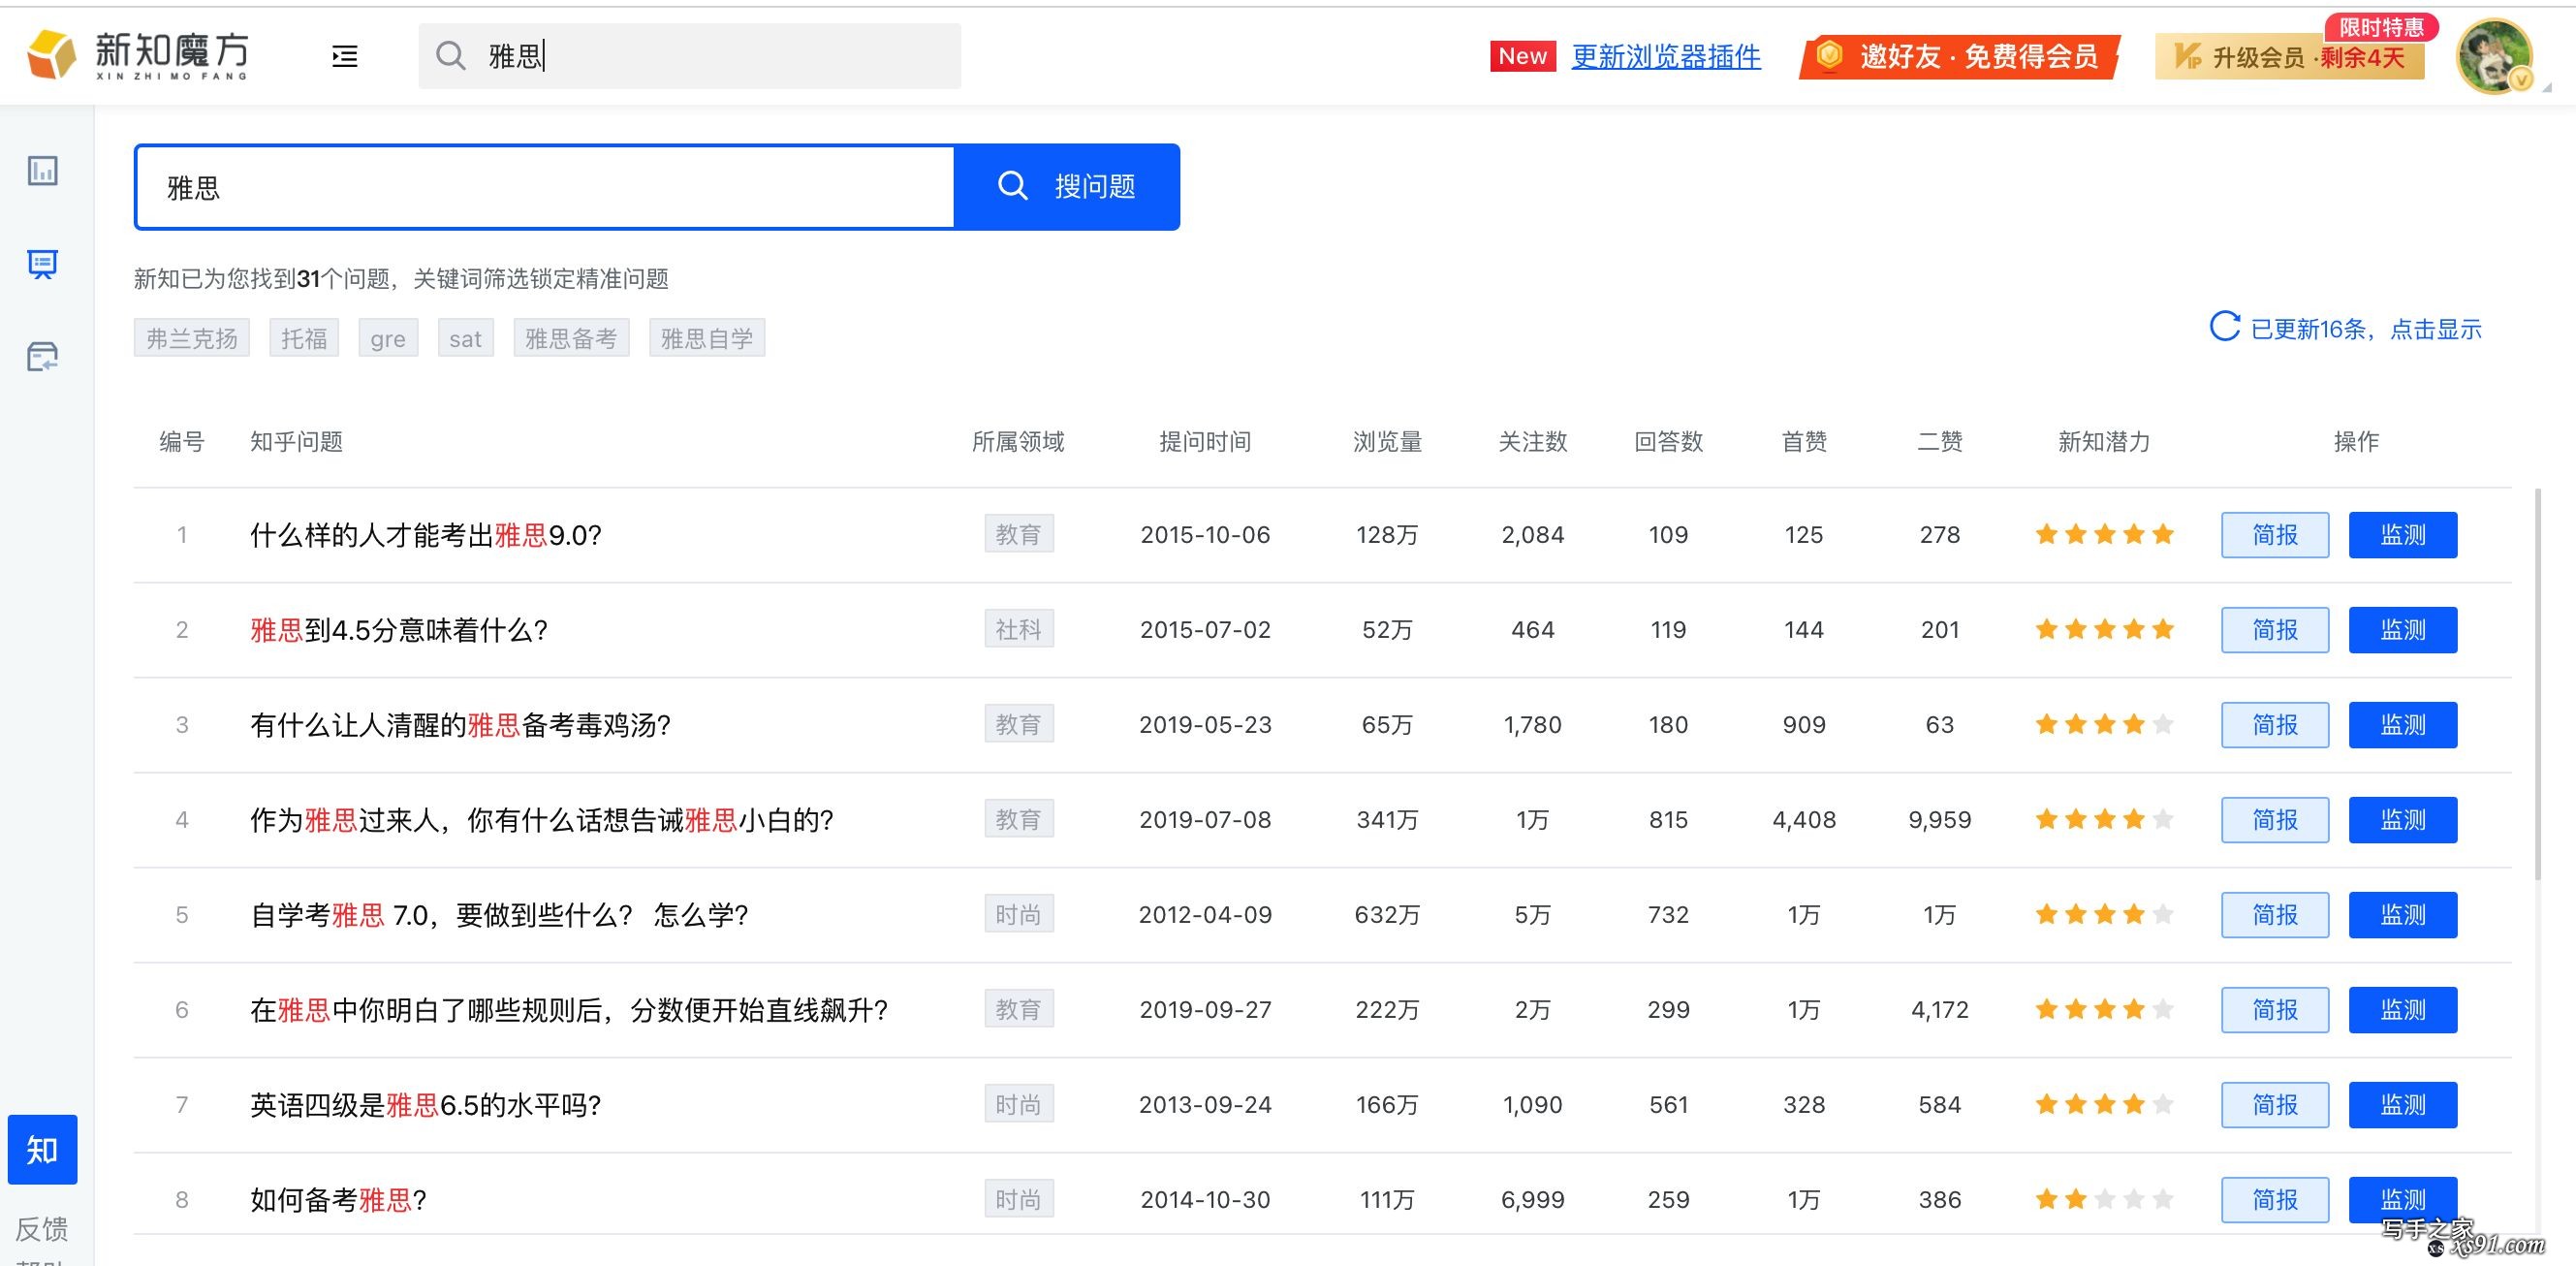
Task: Open the 更新浏览器插件 link
Action: click(x=1666, y=56)
